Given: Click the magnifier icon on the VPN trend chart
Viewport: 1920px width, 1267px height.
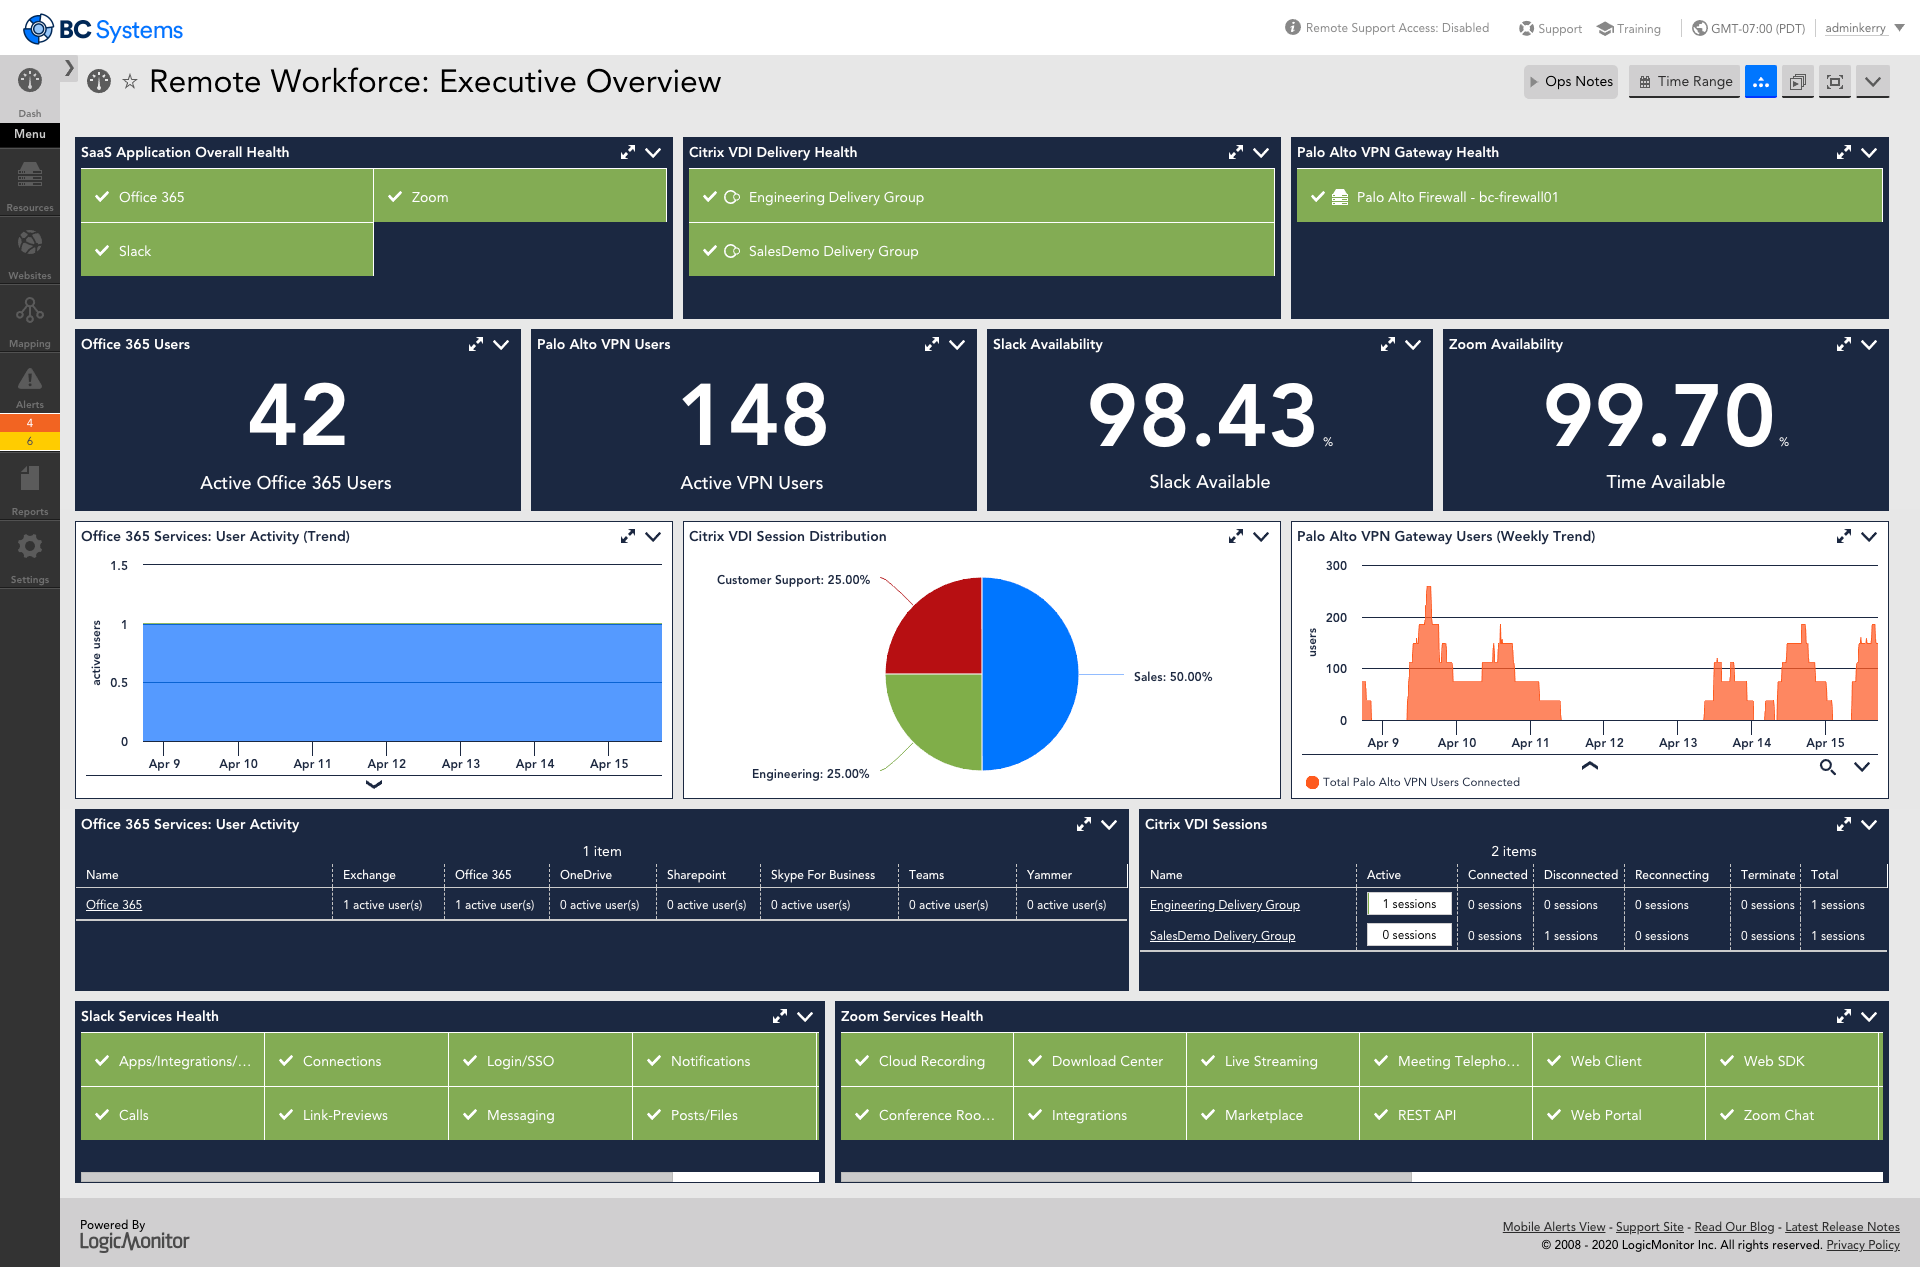Looking at the screenshot, I should pyautogui.click(x=1828, y=768).
